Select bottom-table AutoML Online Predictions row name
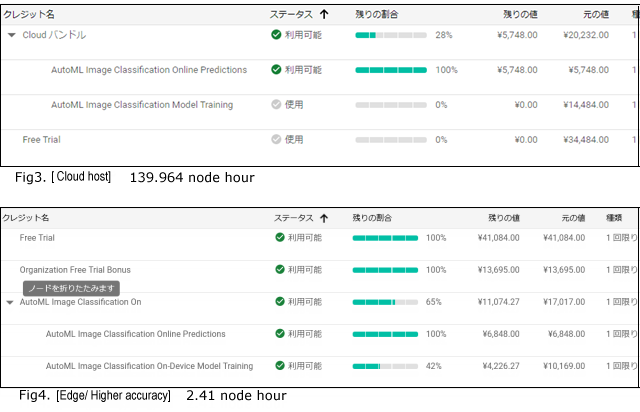 coord(136,334)
